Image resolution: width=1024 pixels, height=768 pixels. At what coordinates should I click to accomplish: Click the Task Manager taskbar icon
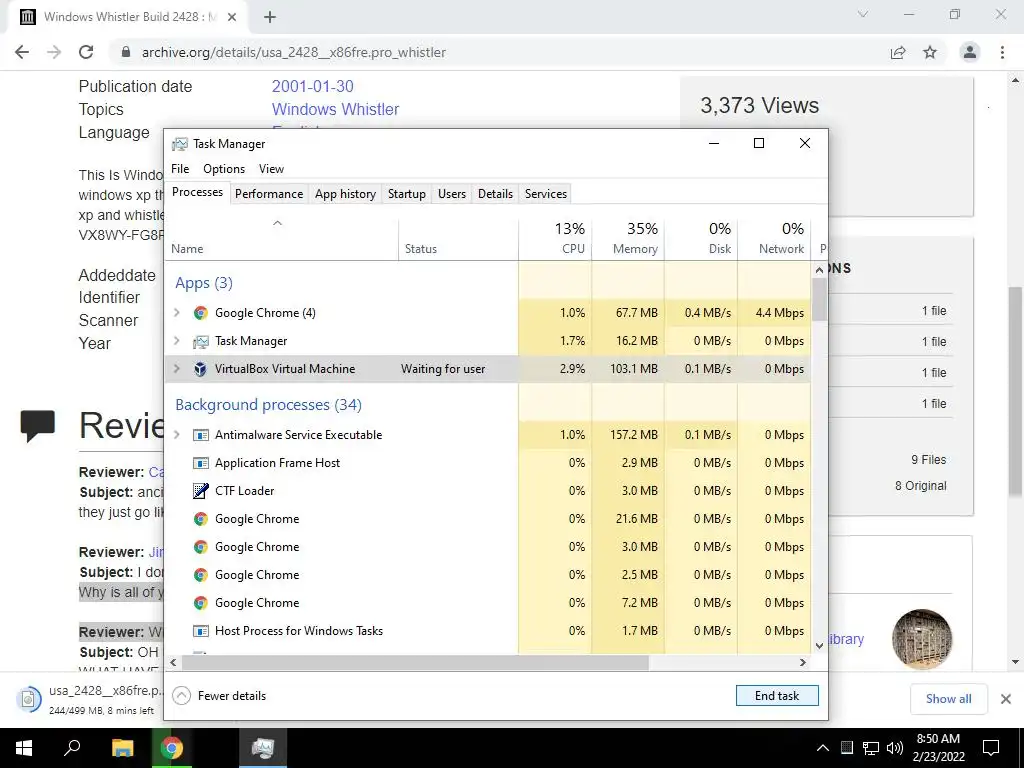click(x=263, y=748)
